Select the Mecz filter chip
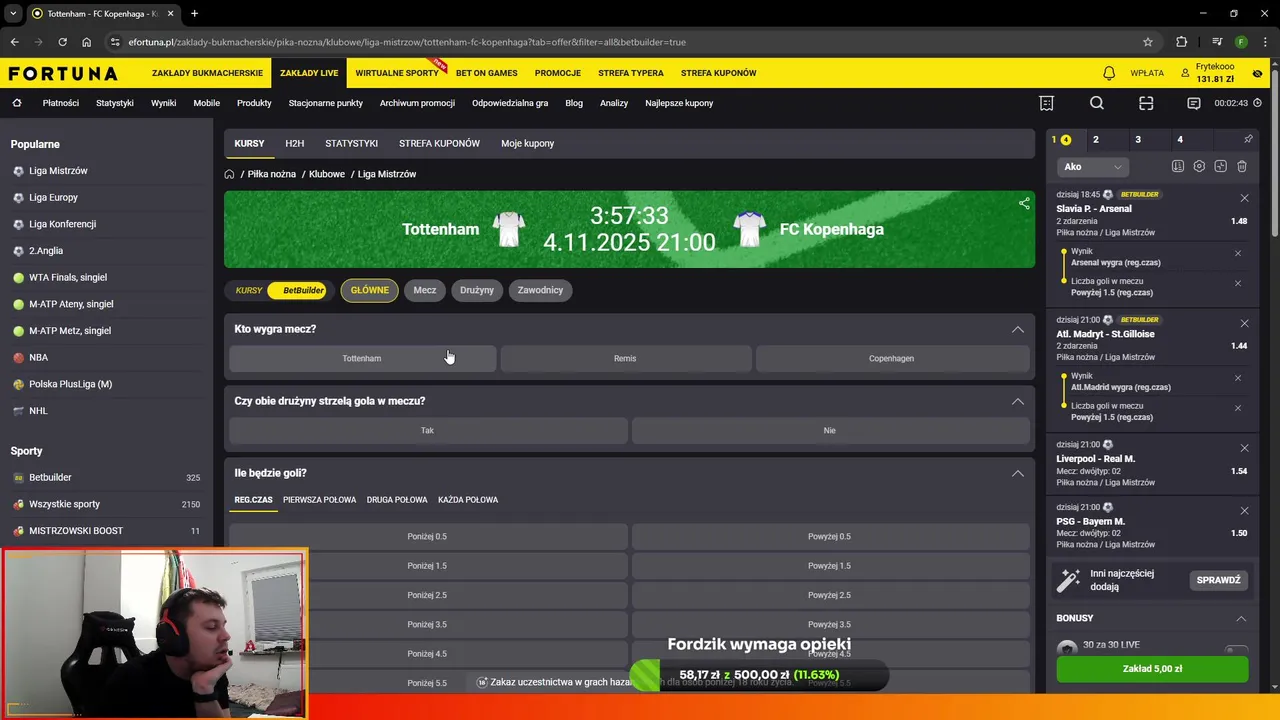 pyautogui.click(x=425, y=291)
